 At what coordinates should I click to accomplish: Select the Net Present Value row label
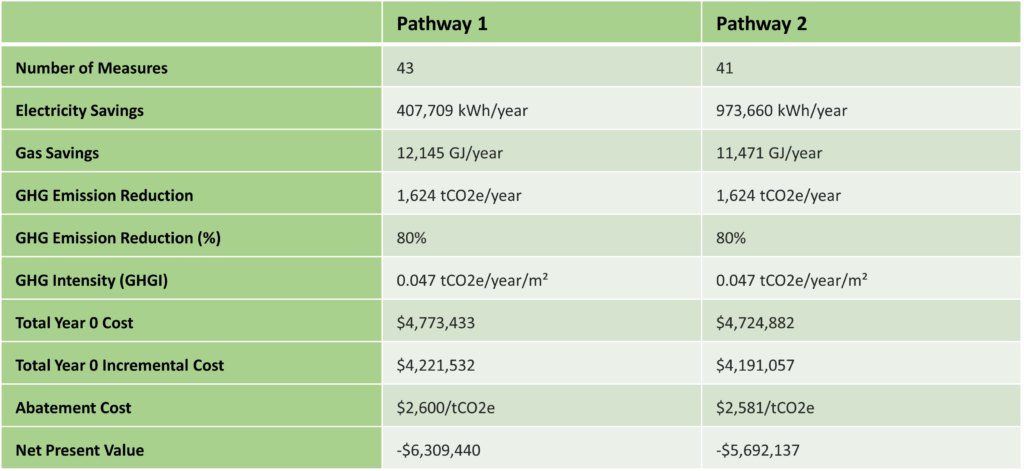(x=80, y=450)
